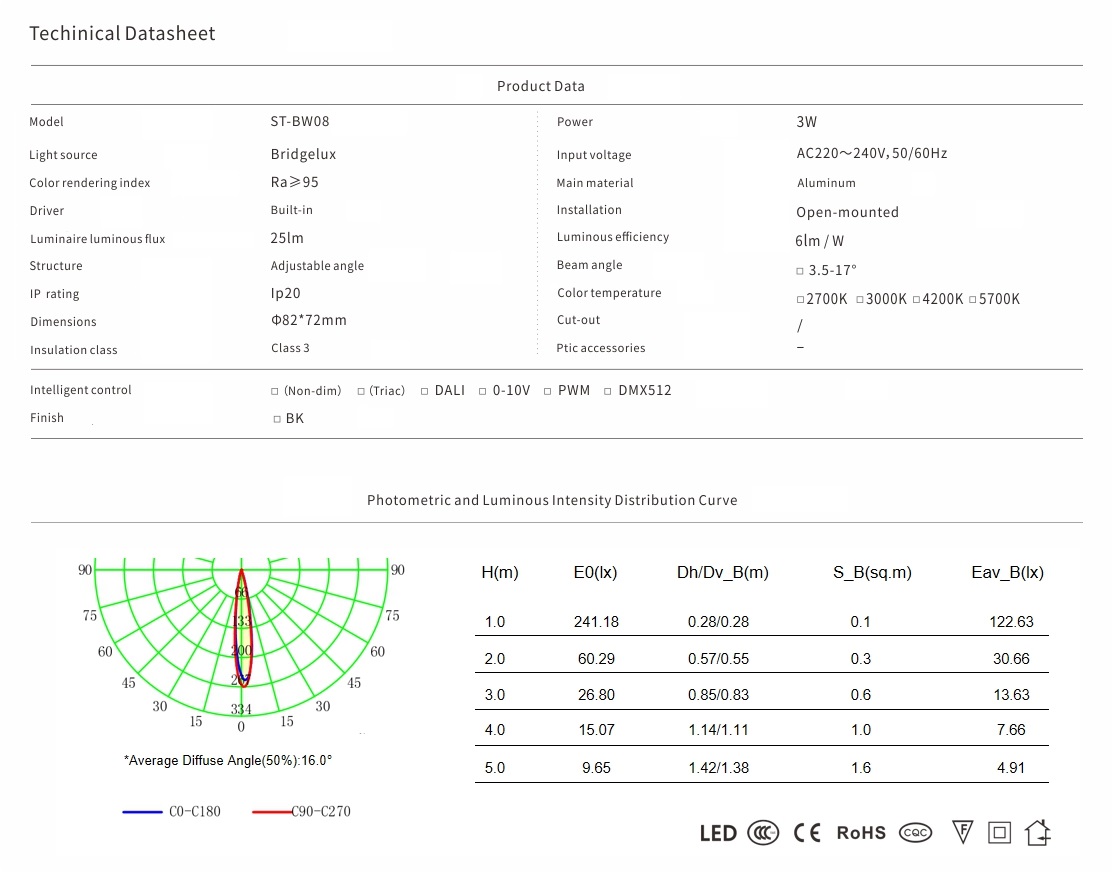Select the triangular F-mark icon
The width and height of the screenshot is (1114, 872).
click(962, 832)
